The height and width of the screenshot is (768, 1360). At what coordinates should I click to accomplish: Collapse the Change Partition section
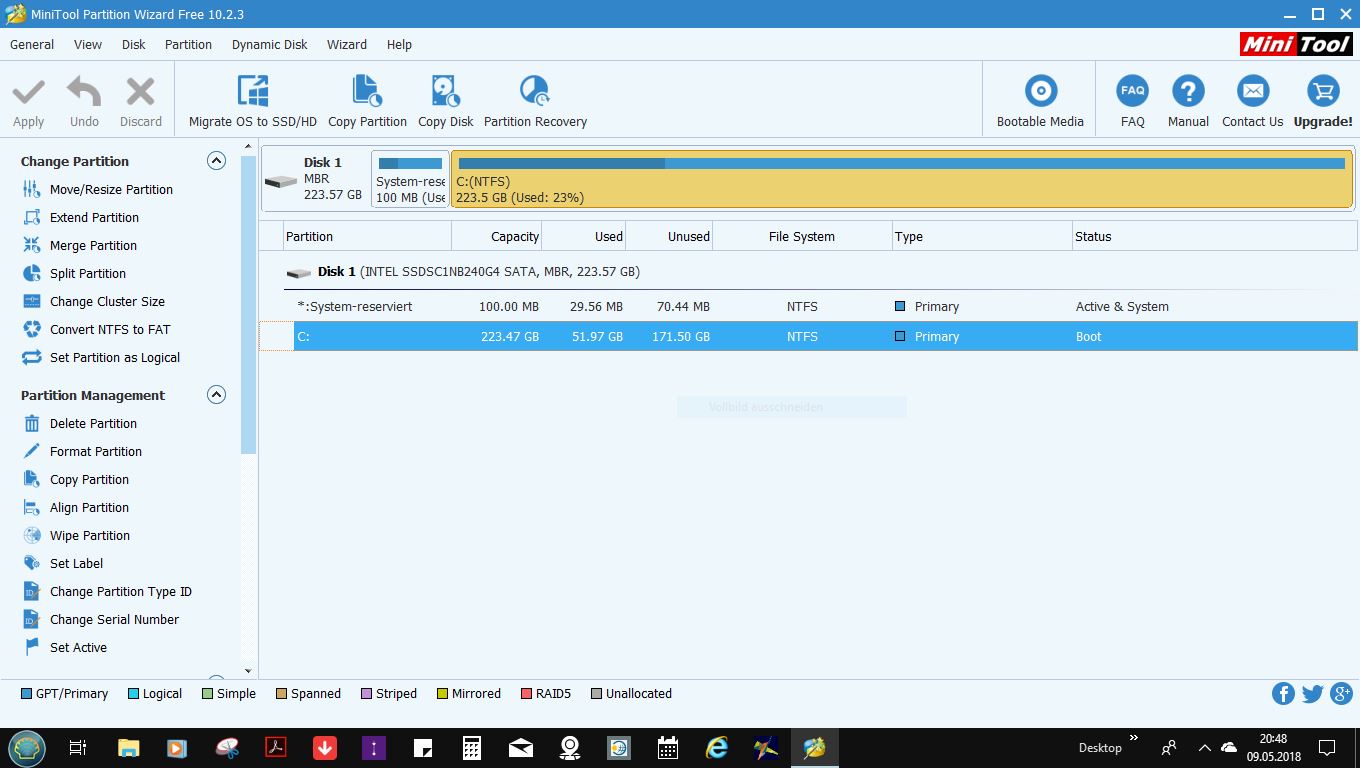point(216,161)
